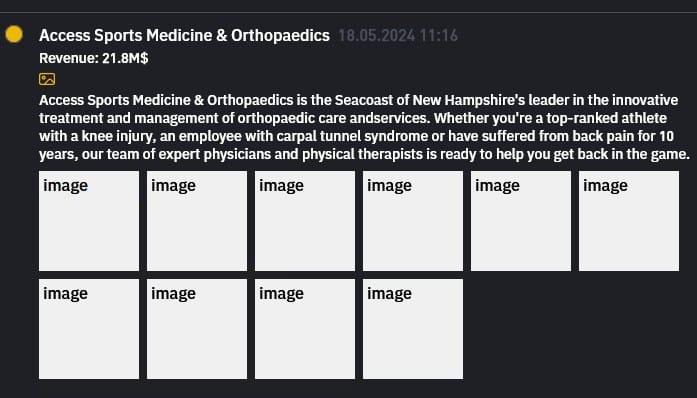Click the yellow picture attachment icon
This screenshot has width=697, height=398.
click(x=47, y=79)
